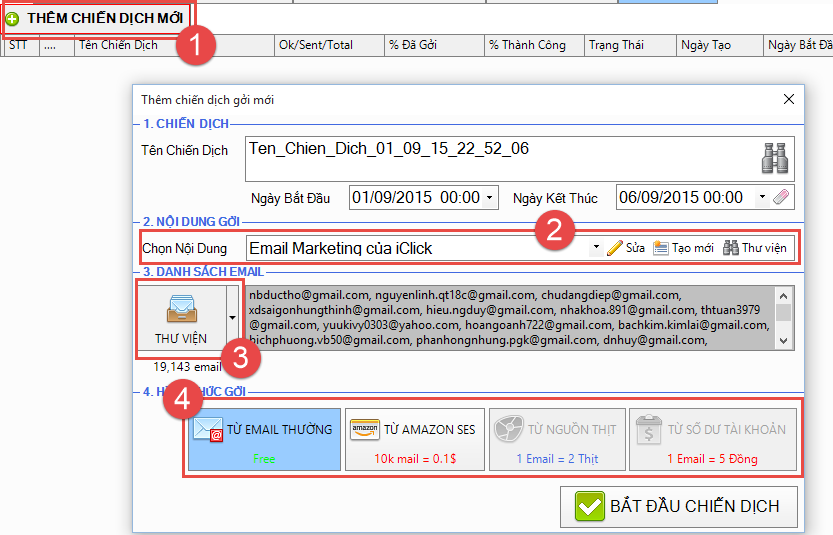833x535 pixels.
Task: Open Ngày Kết Thúc date picker dropdown
Action: 762,197
